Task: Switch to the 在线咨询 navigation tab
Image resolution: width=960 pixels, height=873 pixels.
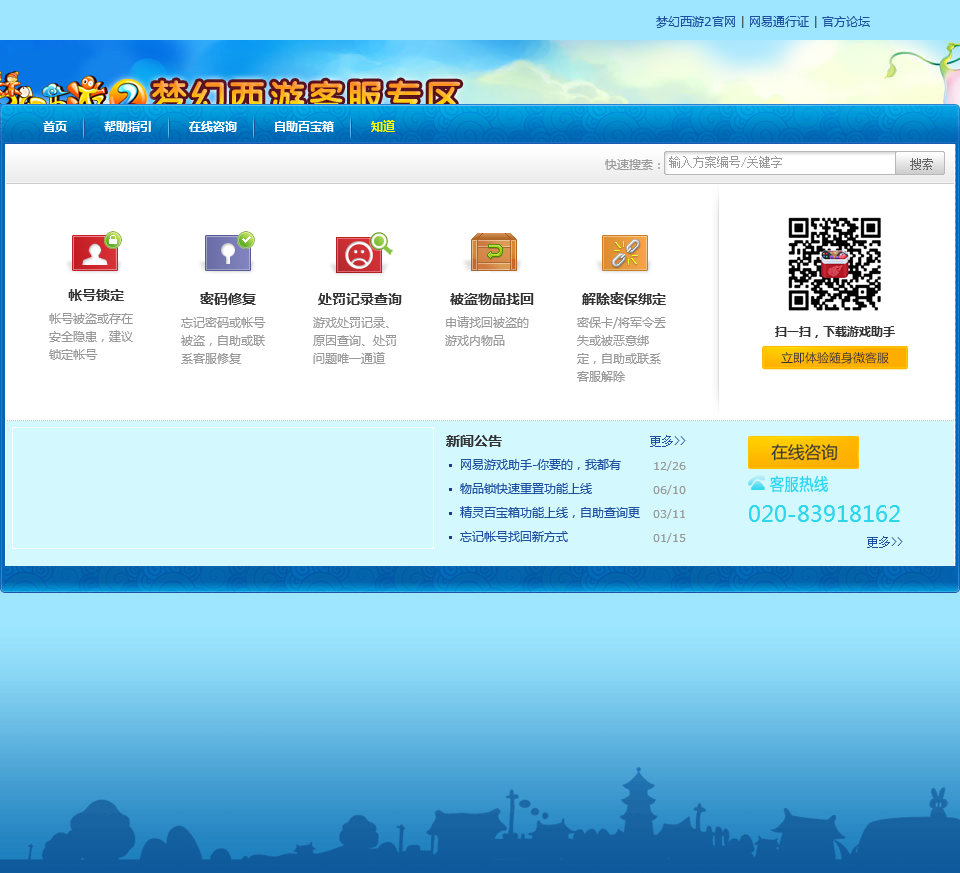Action: pyautogui.click(x=212, y=127)
